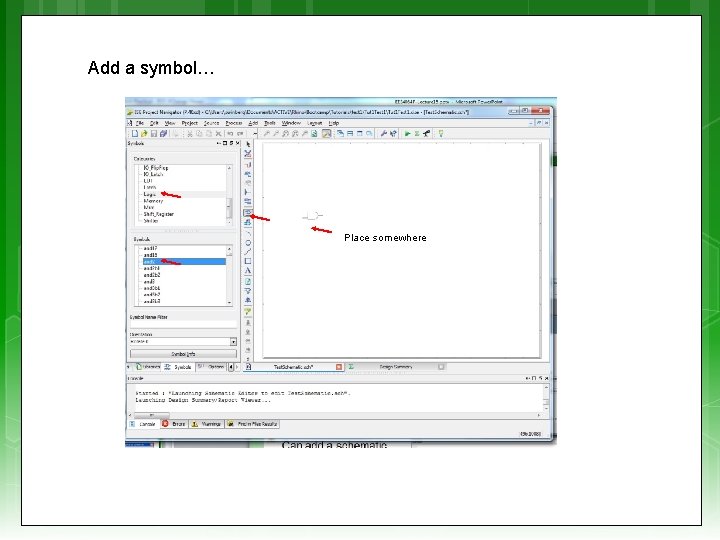Switch to the Console tab
The height and width of the screenshot is (540, 720).
[x=143, y=424]
